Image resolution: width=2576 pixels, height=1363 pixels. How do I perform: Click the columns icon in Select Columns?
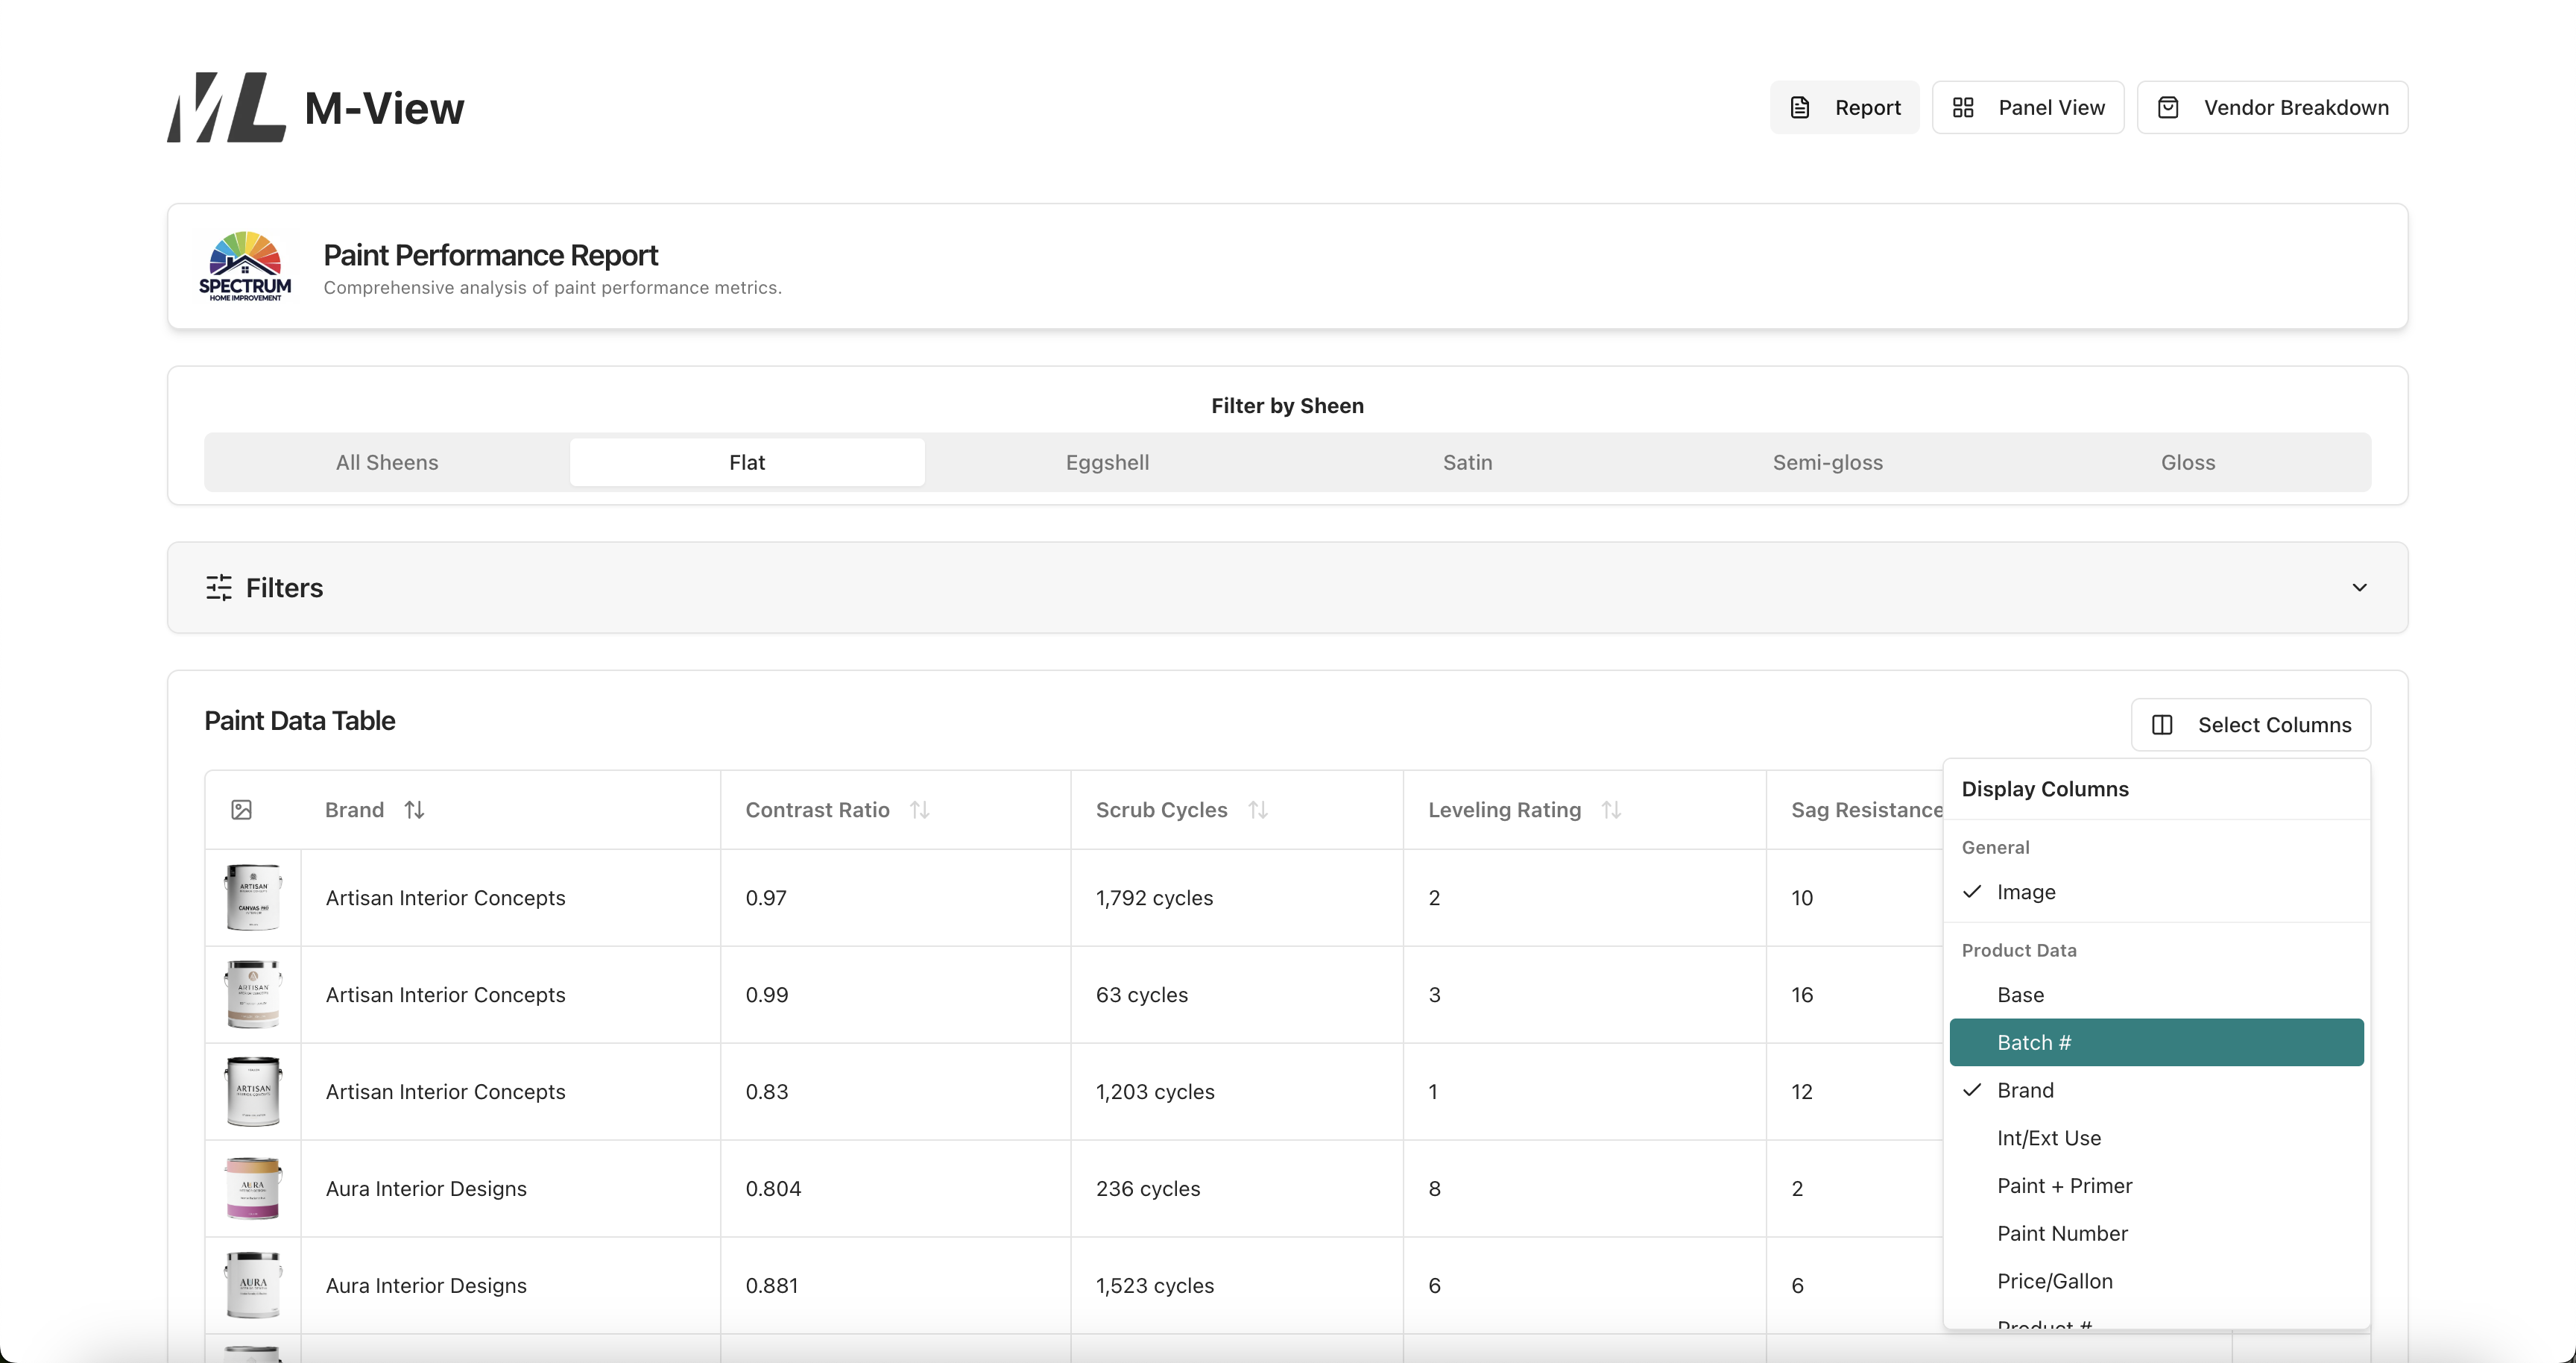click(x=2162, y=724)
